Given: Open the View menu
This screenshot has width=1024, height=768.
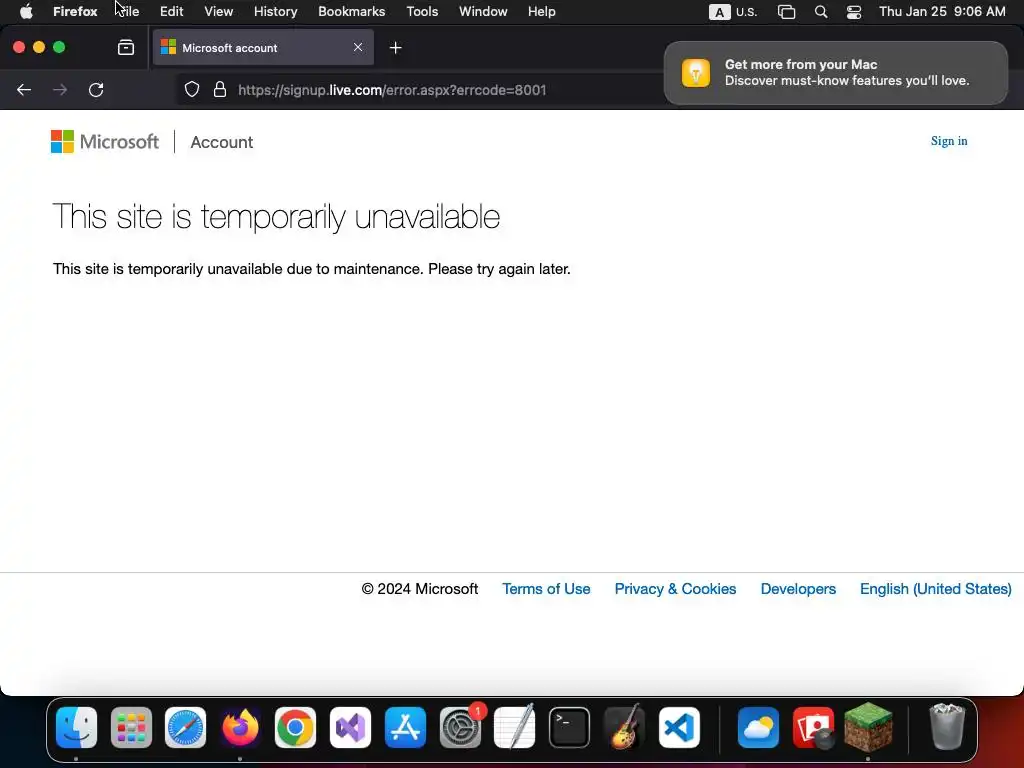Looking at the screenshot, I should click(218, 12).
